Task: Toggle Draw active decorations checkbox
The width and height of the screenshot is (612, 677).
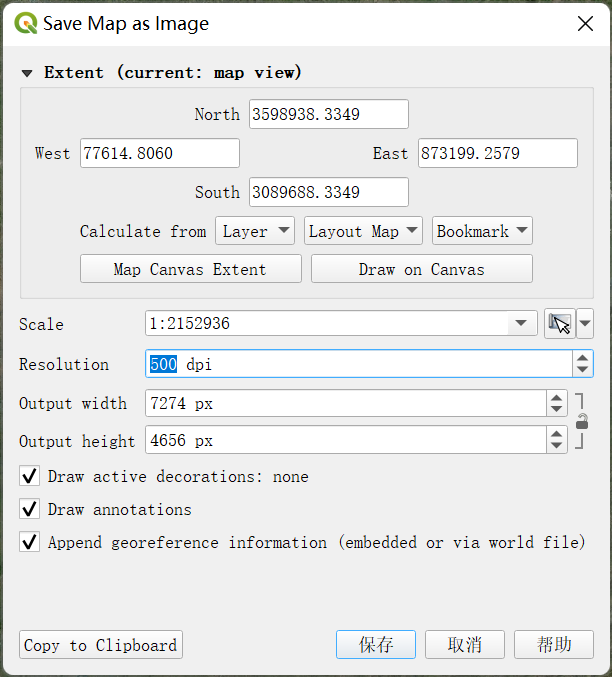Action: point(30,476)
